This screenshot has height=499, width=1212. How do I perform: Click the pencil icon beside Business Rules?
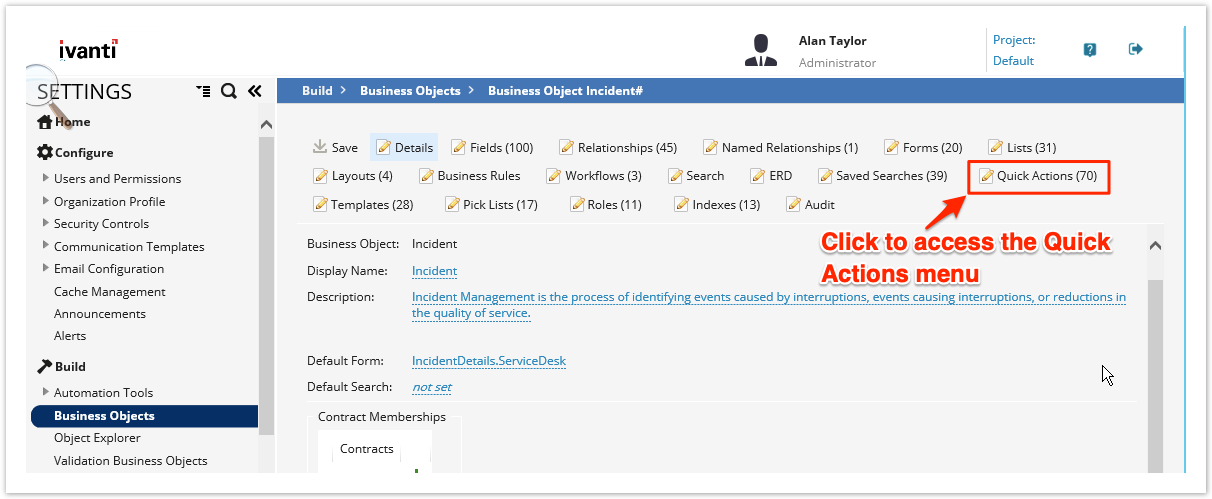point(427,176)
